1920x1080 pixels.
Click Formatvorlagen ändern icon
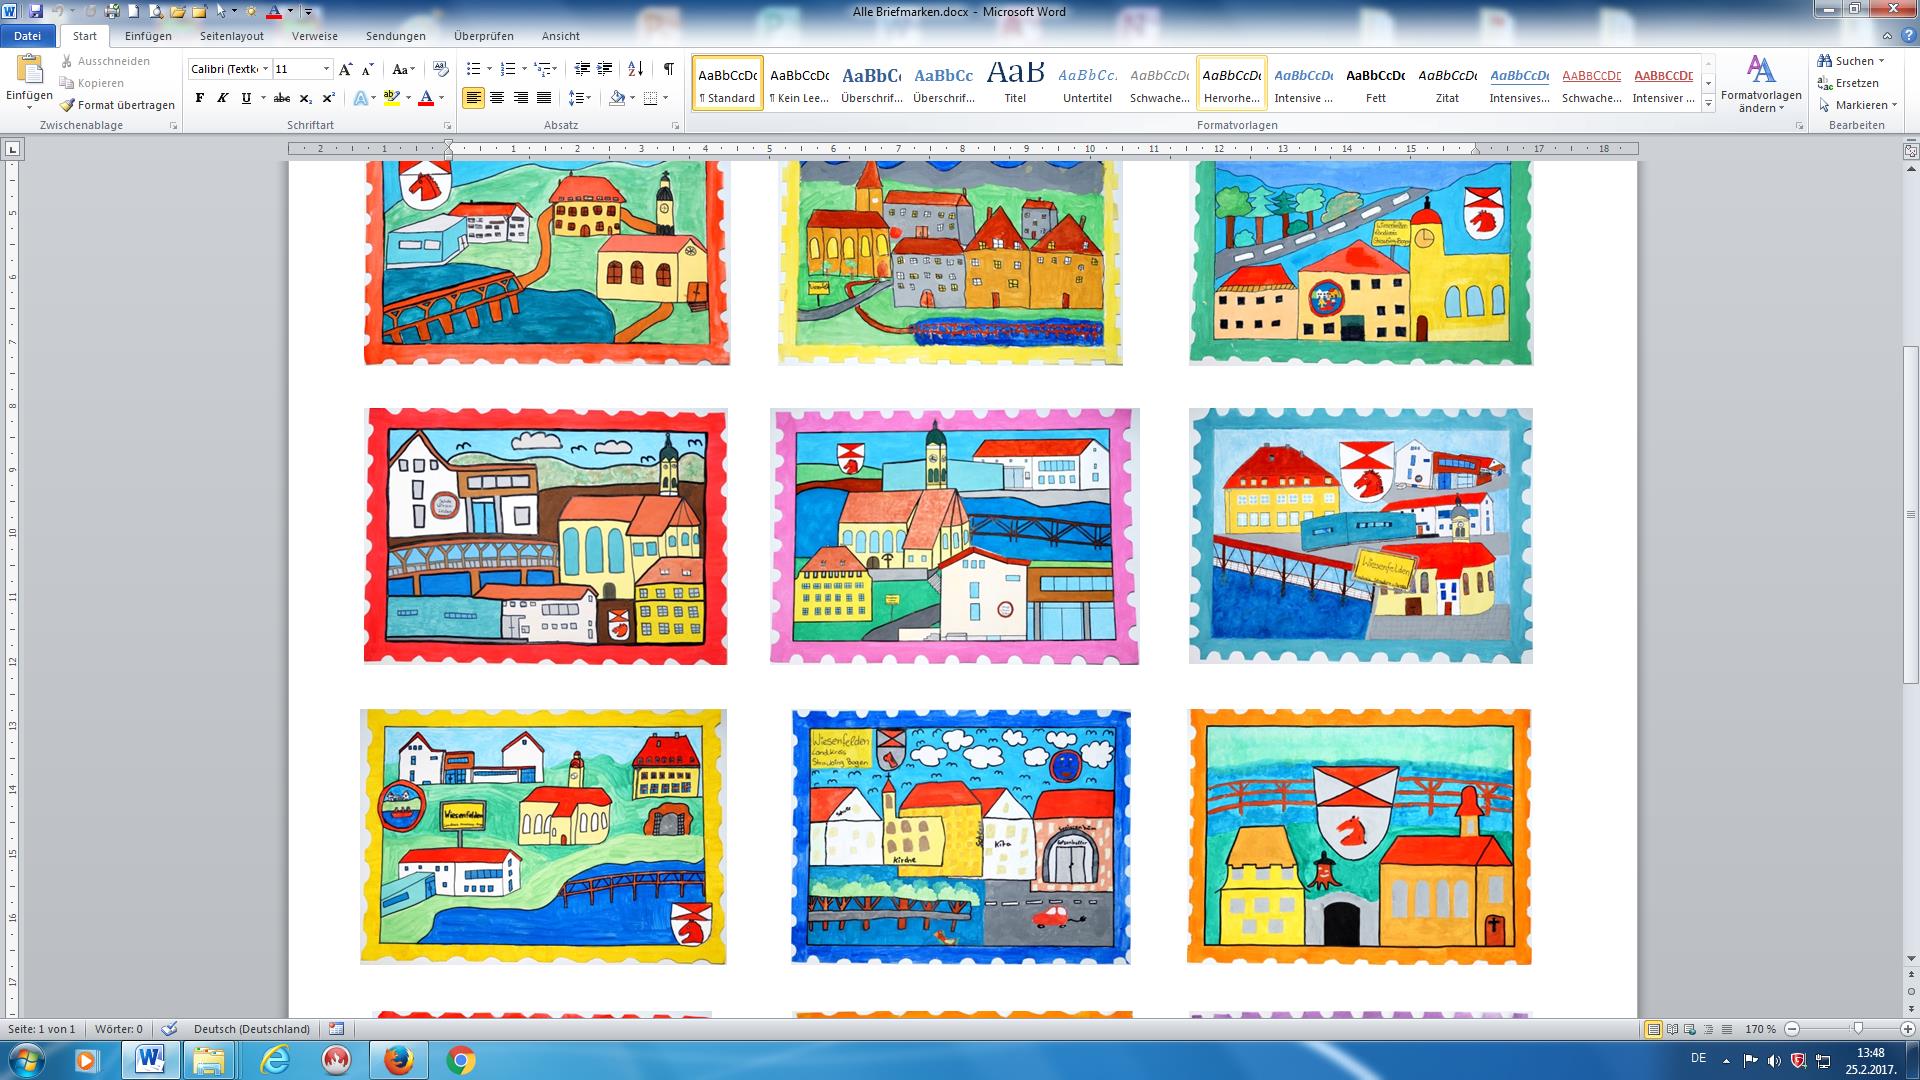(1761, 70)
